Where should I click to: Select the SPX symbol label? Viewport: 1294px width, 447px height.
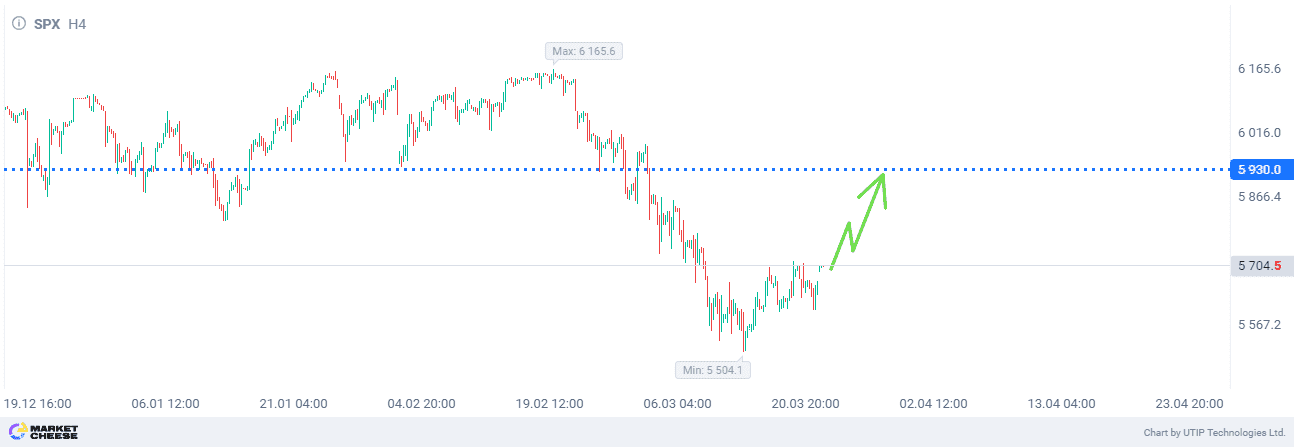47,22
